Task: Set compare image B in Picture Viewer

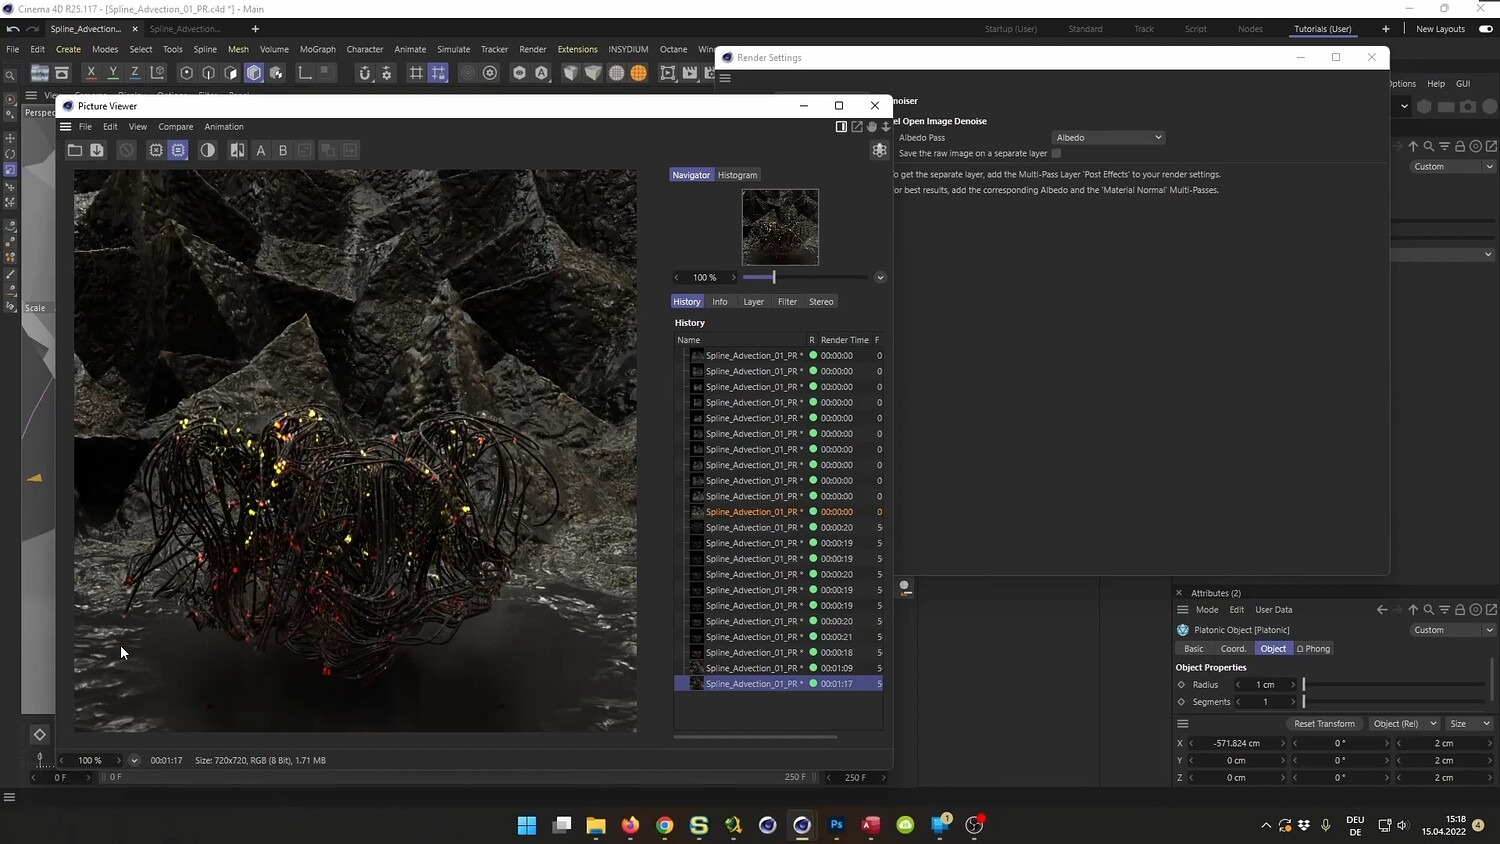Action: tap(283, 150)
